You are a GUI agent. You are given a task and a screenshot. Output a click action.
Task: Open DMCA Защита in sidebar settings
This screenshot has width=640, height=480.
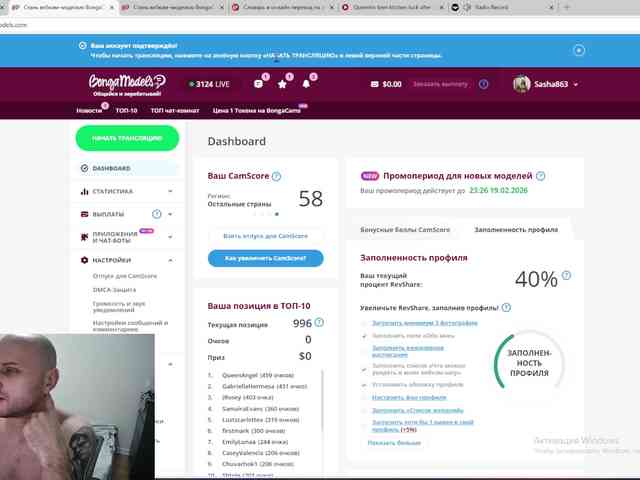click(114, 289)
